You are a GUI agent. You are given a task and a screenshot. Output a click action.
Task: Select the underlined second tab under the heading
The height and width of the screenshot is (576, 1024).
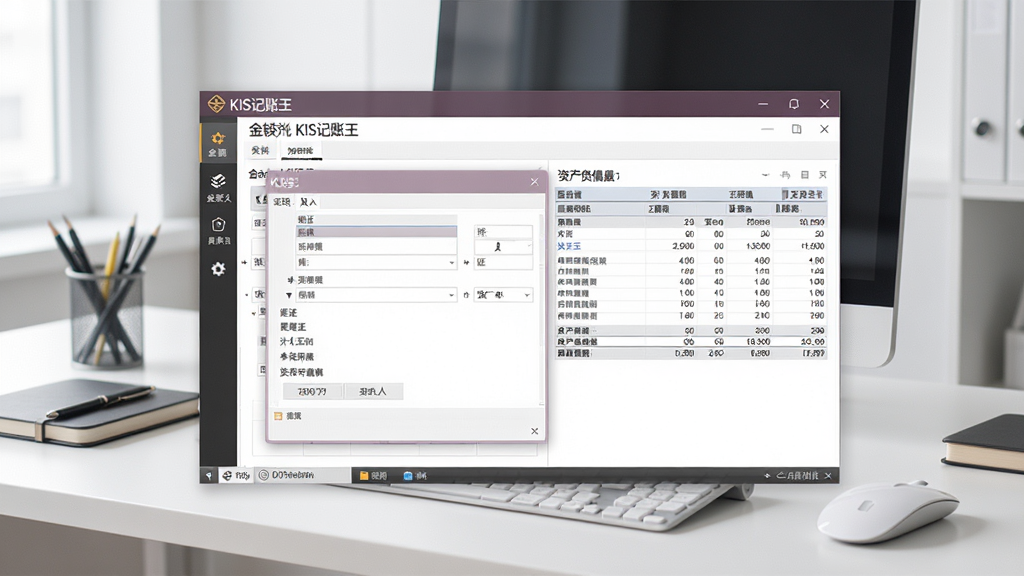click(300, 150)
